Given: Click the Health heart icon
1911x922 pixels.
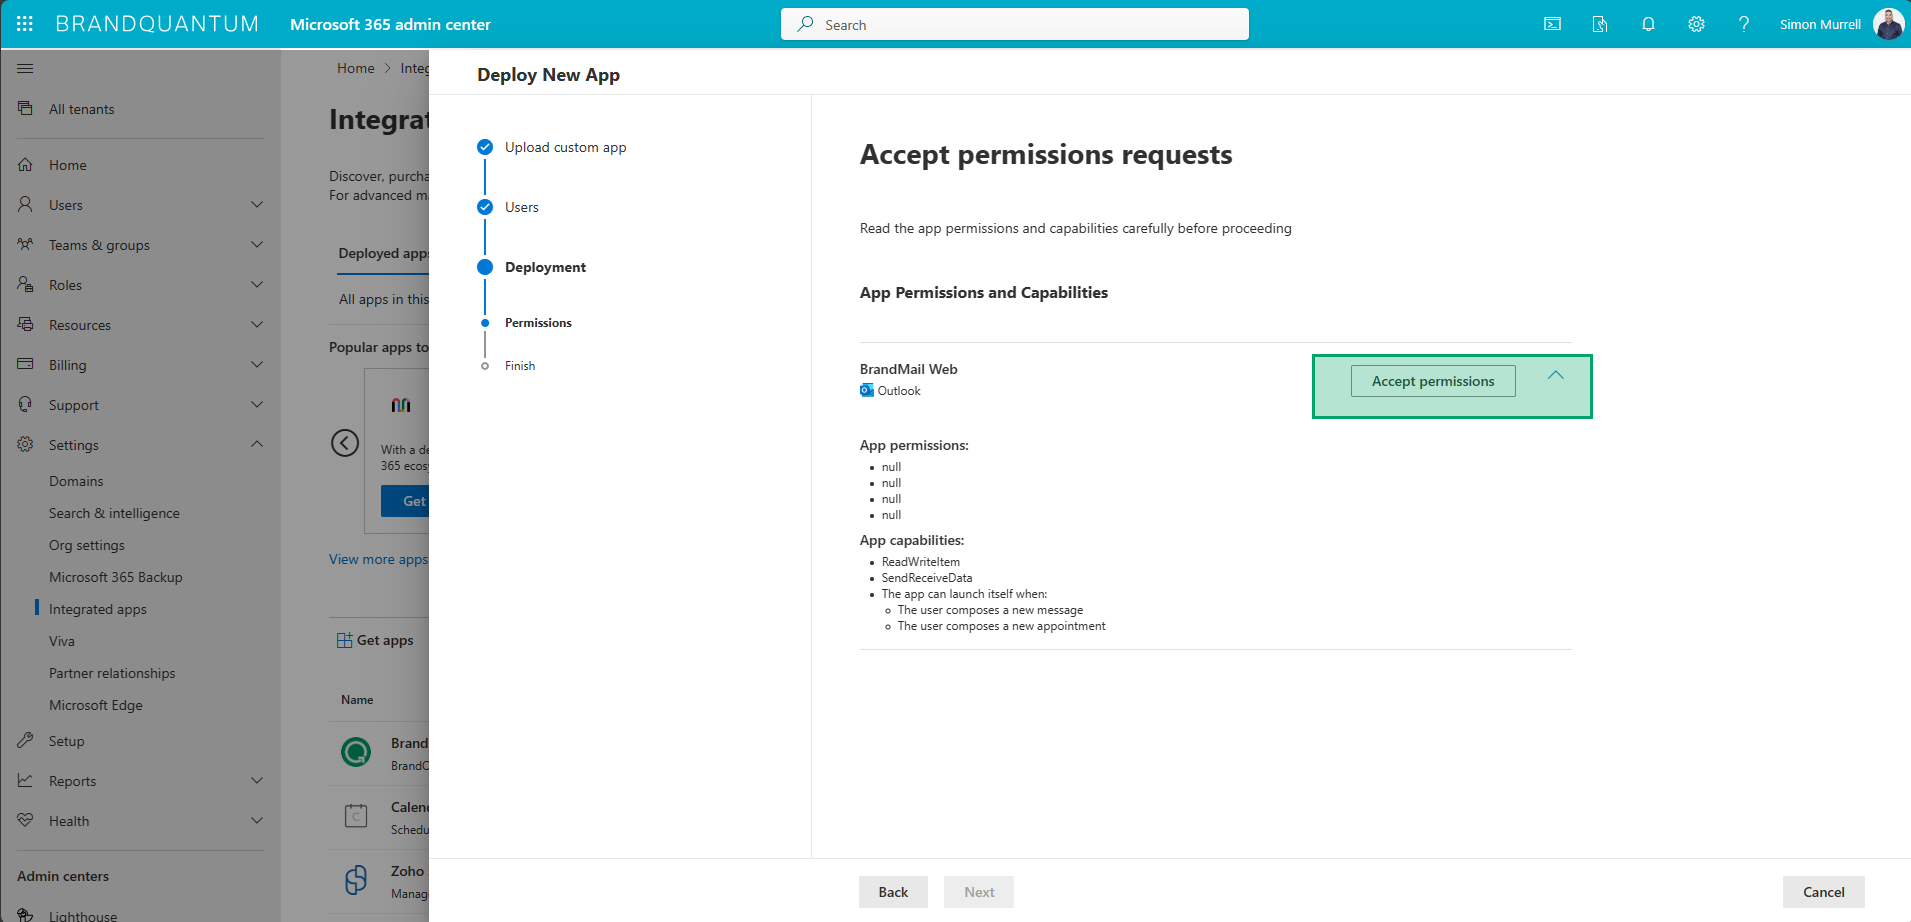Looking at the screenshot, I should click(x=25, y=820).
